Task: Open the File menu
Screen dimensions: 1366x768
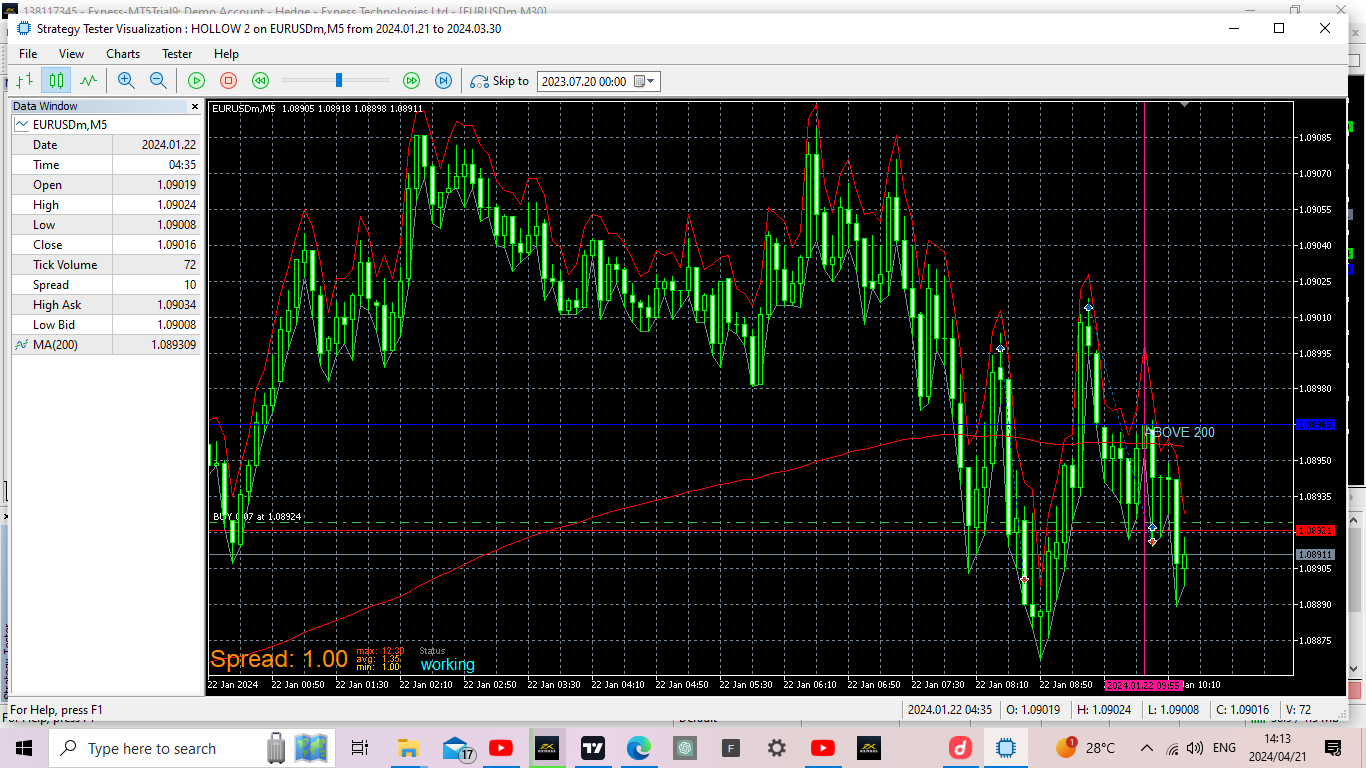Action: pos(28,54)
